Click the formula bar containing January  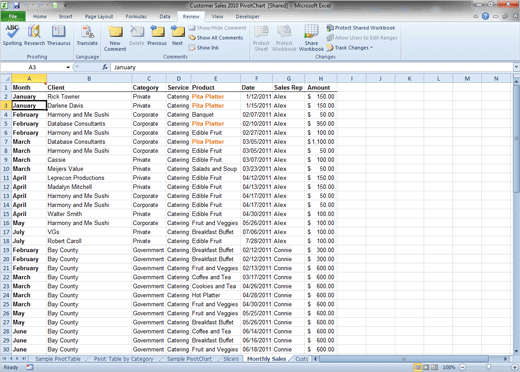pos(312,67)
